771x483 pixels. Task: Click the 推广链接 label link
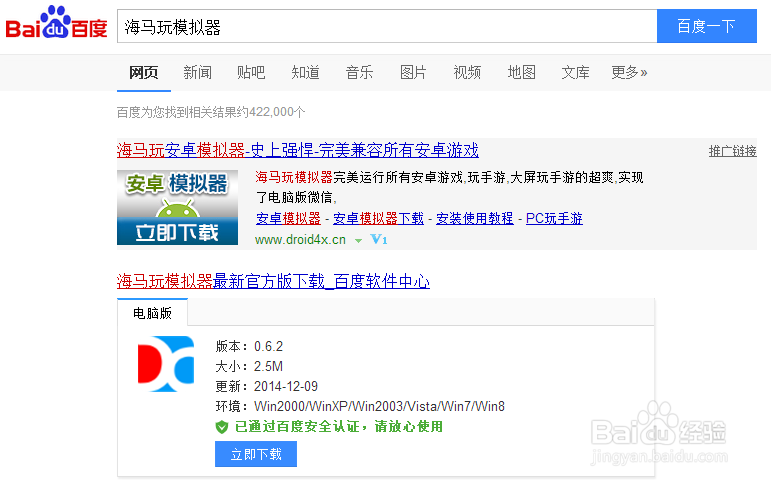[732, 151]
